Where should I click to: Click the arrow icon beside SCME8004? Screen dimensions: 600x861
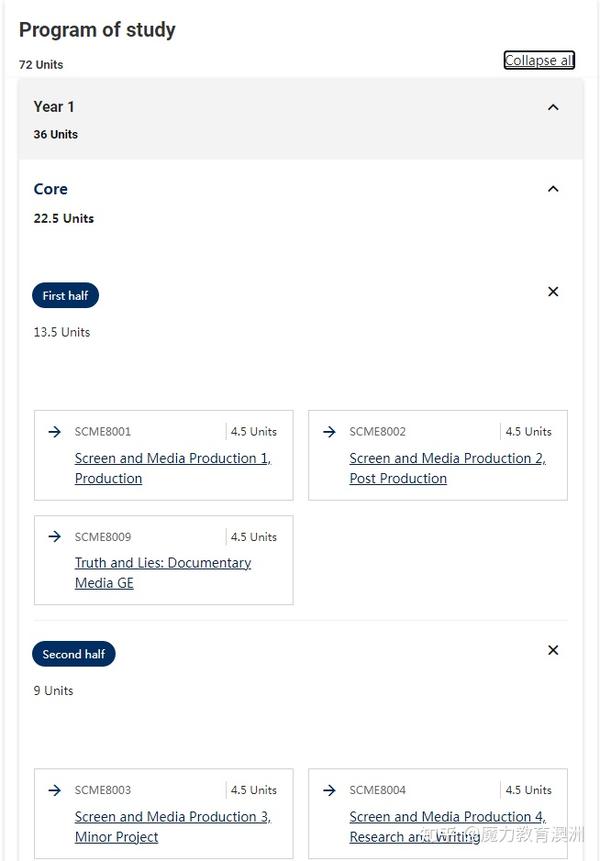329,790
